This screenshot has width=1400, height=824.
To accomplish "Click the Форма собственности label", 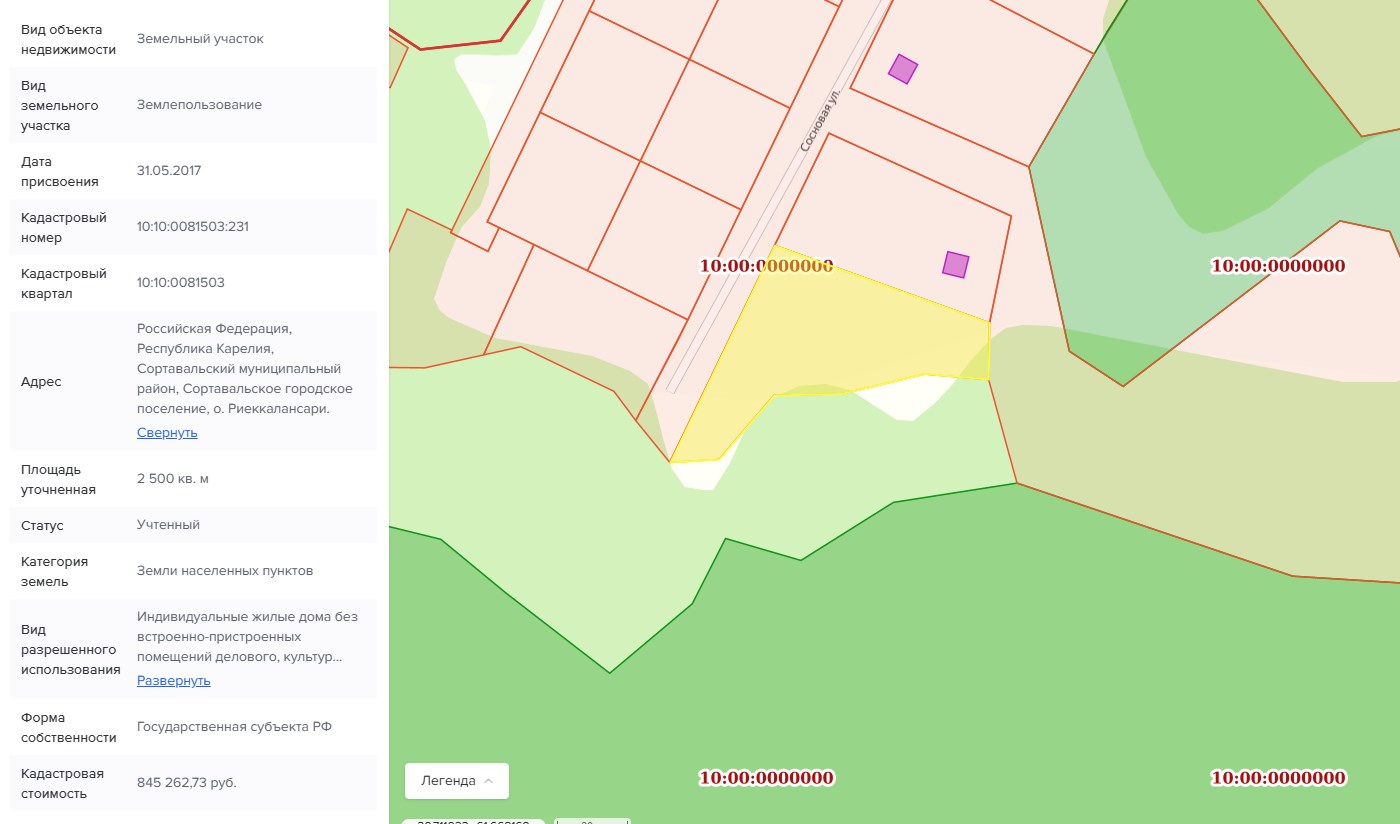I will [71, 727].
